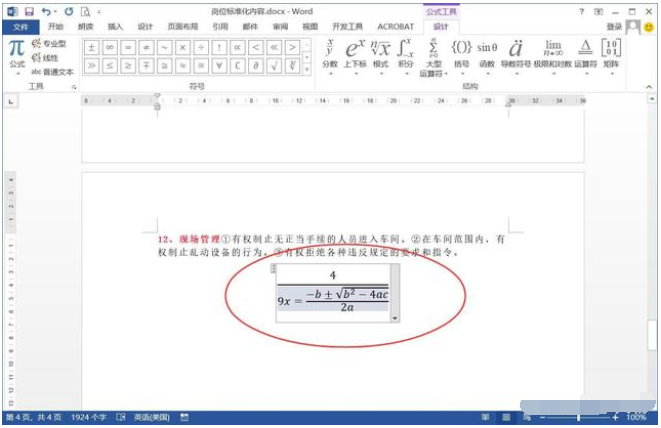Expand the 工具 group dialog launcher

(x=74, y=88)
